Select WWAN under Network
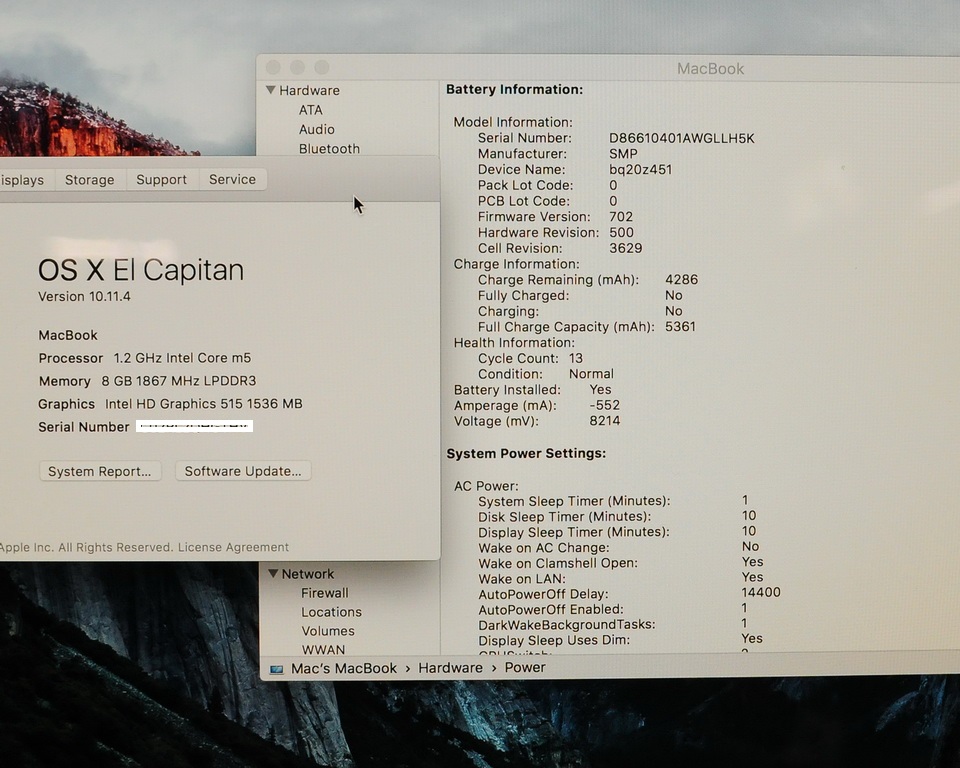Image resolution: width=960 pixels, height=768 pixels. (x=323, y=649)
